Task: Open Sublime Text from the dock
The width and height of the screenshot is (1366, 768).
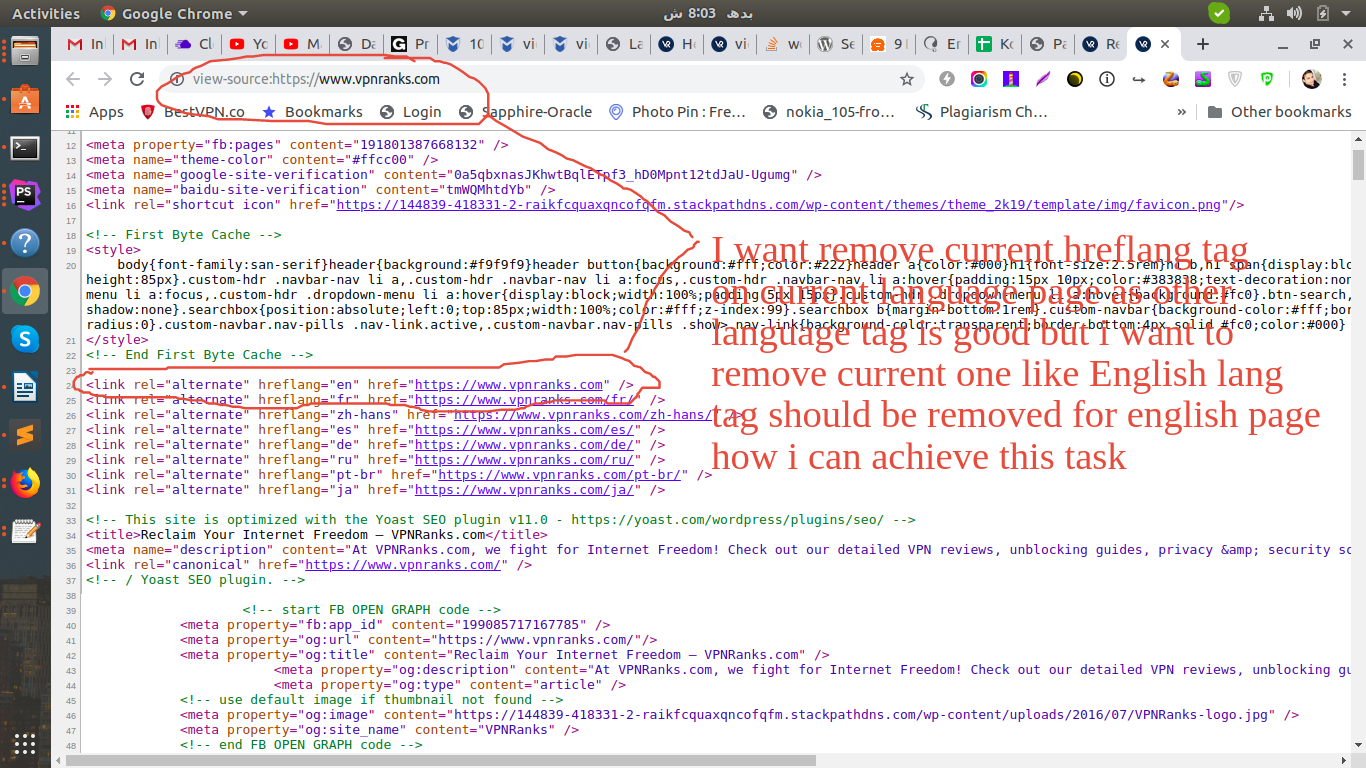Action: click(25, 435)
